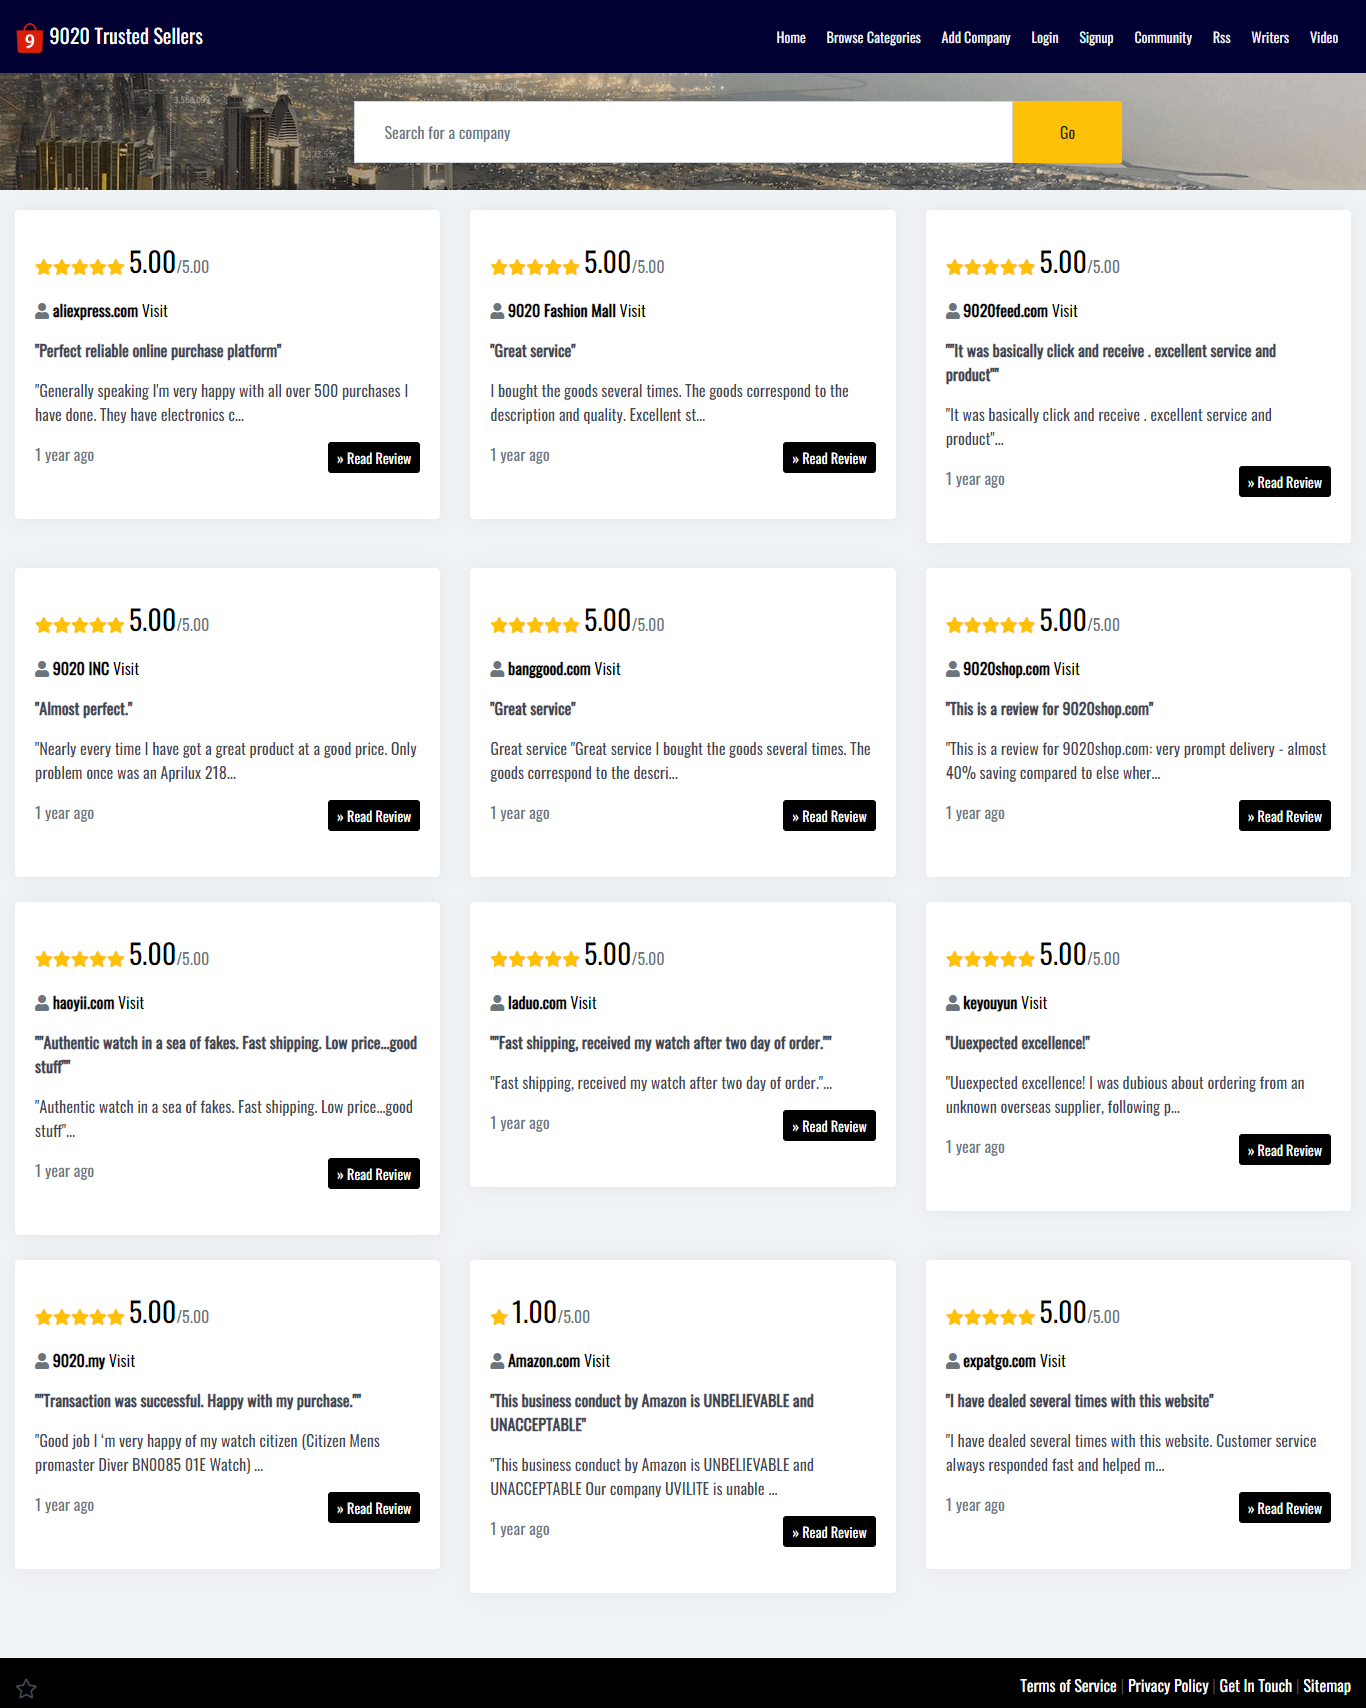Go to the Writers page
Viewport: 1366px width, 1708px height.
[x=1269, y=38]
